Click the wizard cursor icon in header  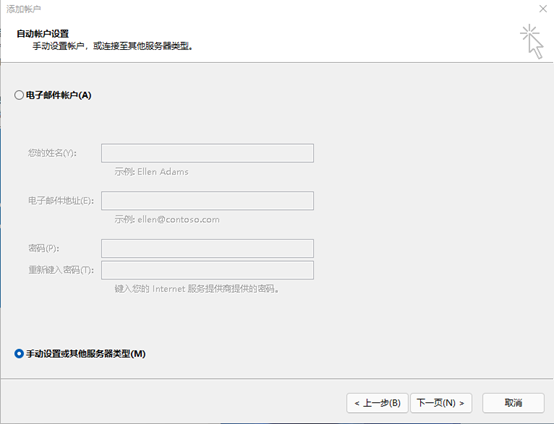pyautogui.click(x=532, y=41)
